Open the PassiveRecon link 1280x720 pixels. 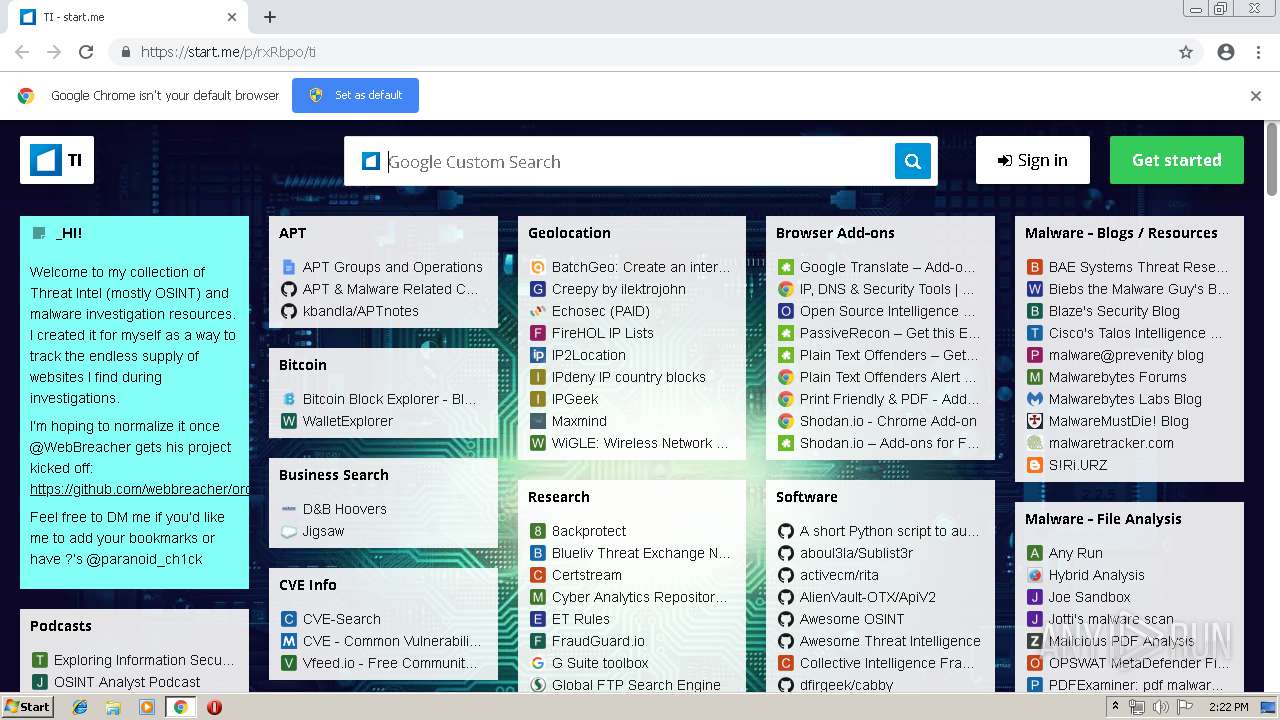(890, 333)
